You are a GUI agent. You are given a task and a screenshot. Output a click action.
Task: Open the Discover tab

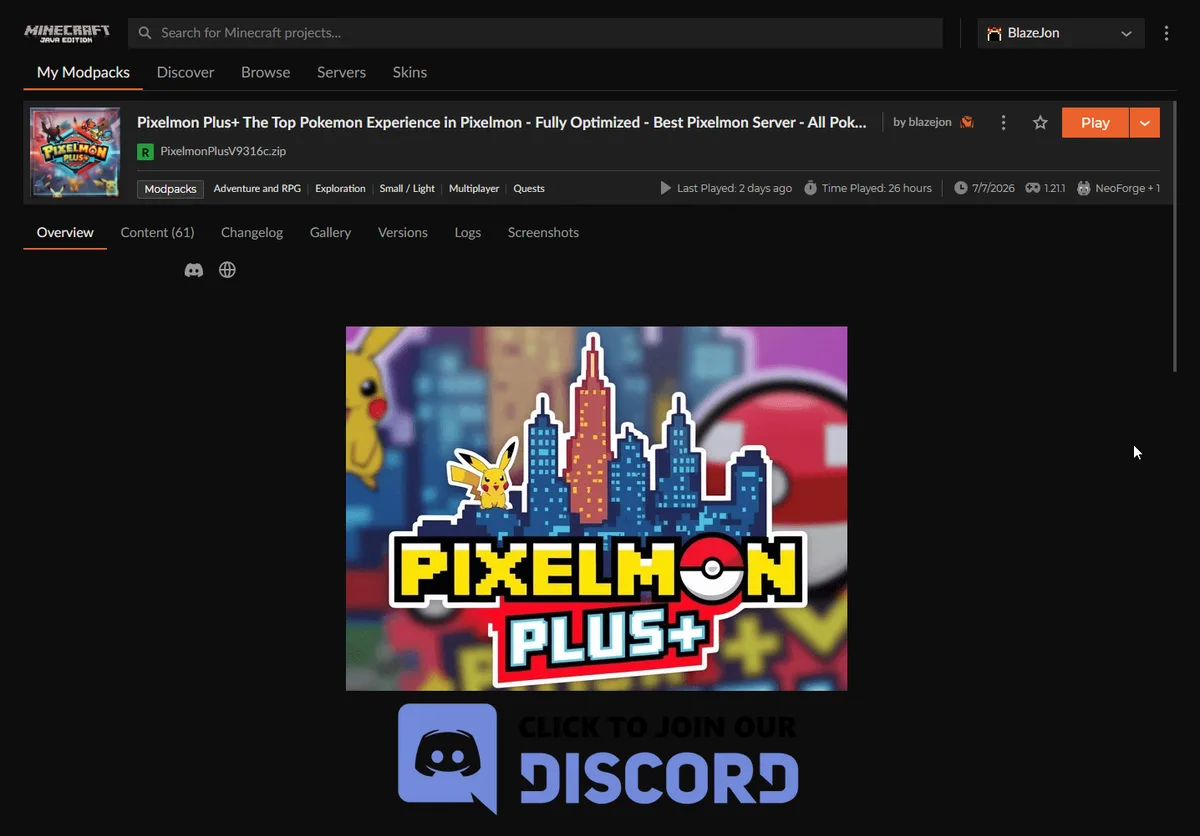coord(185,72)
